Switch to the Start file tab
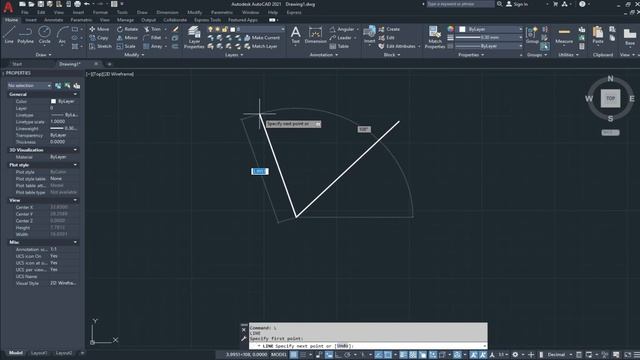 click(x=17, y=64)
